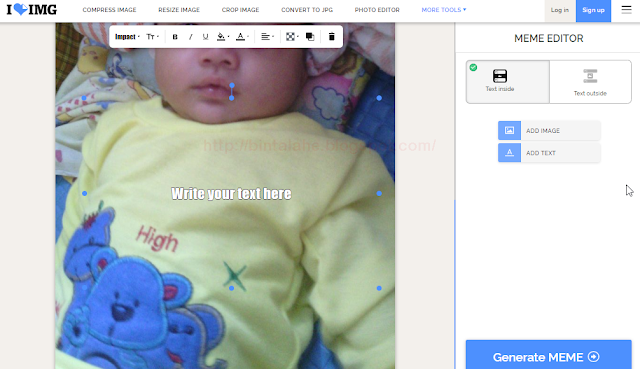Expand the More Tools menu
The width and height of the screenshot is (640, 369).
[x=444, y=10]
